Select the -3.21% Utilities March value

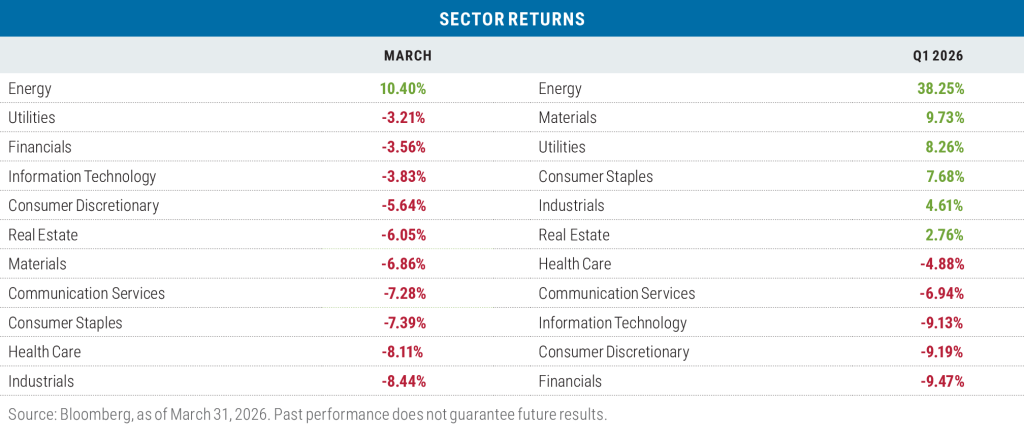403,118
